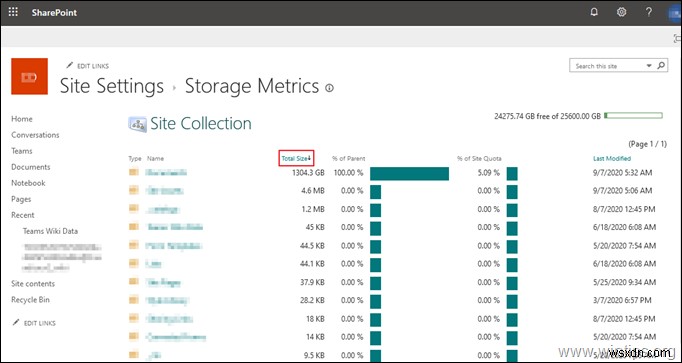Click the folder icon in 14 KB row

[134, 336]
